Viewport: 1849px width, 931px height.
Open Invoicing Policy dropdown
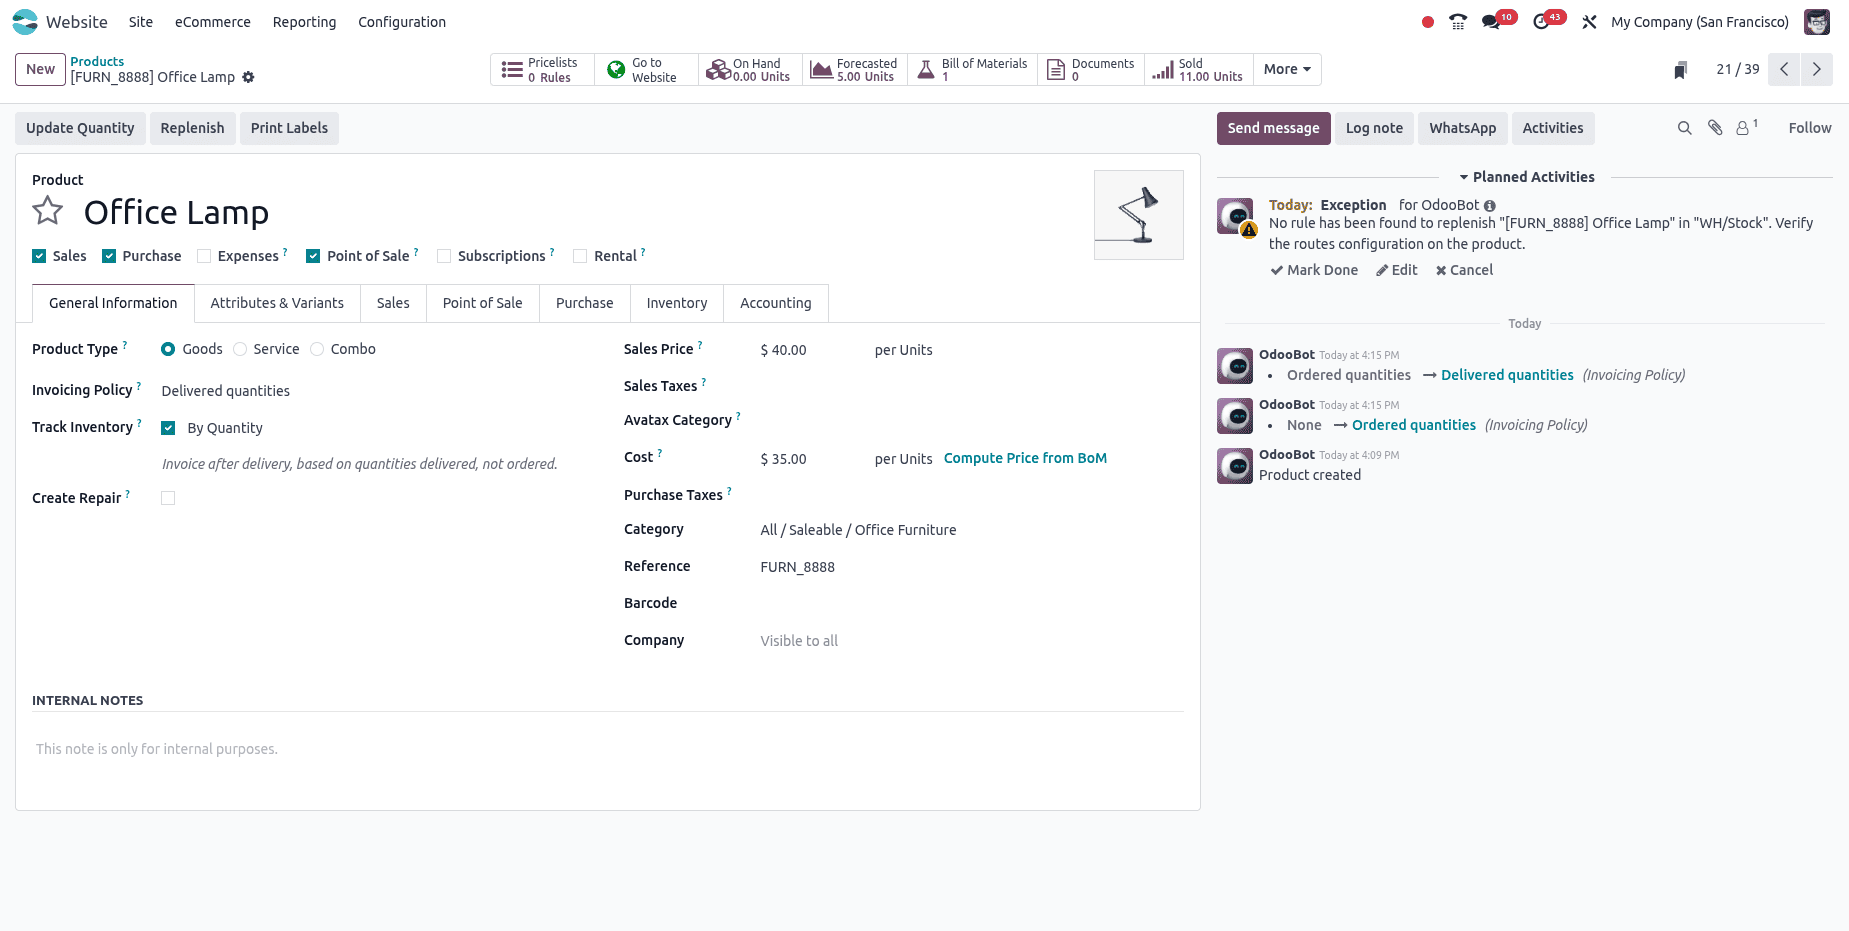click(375, 391)
